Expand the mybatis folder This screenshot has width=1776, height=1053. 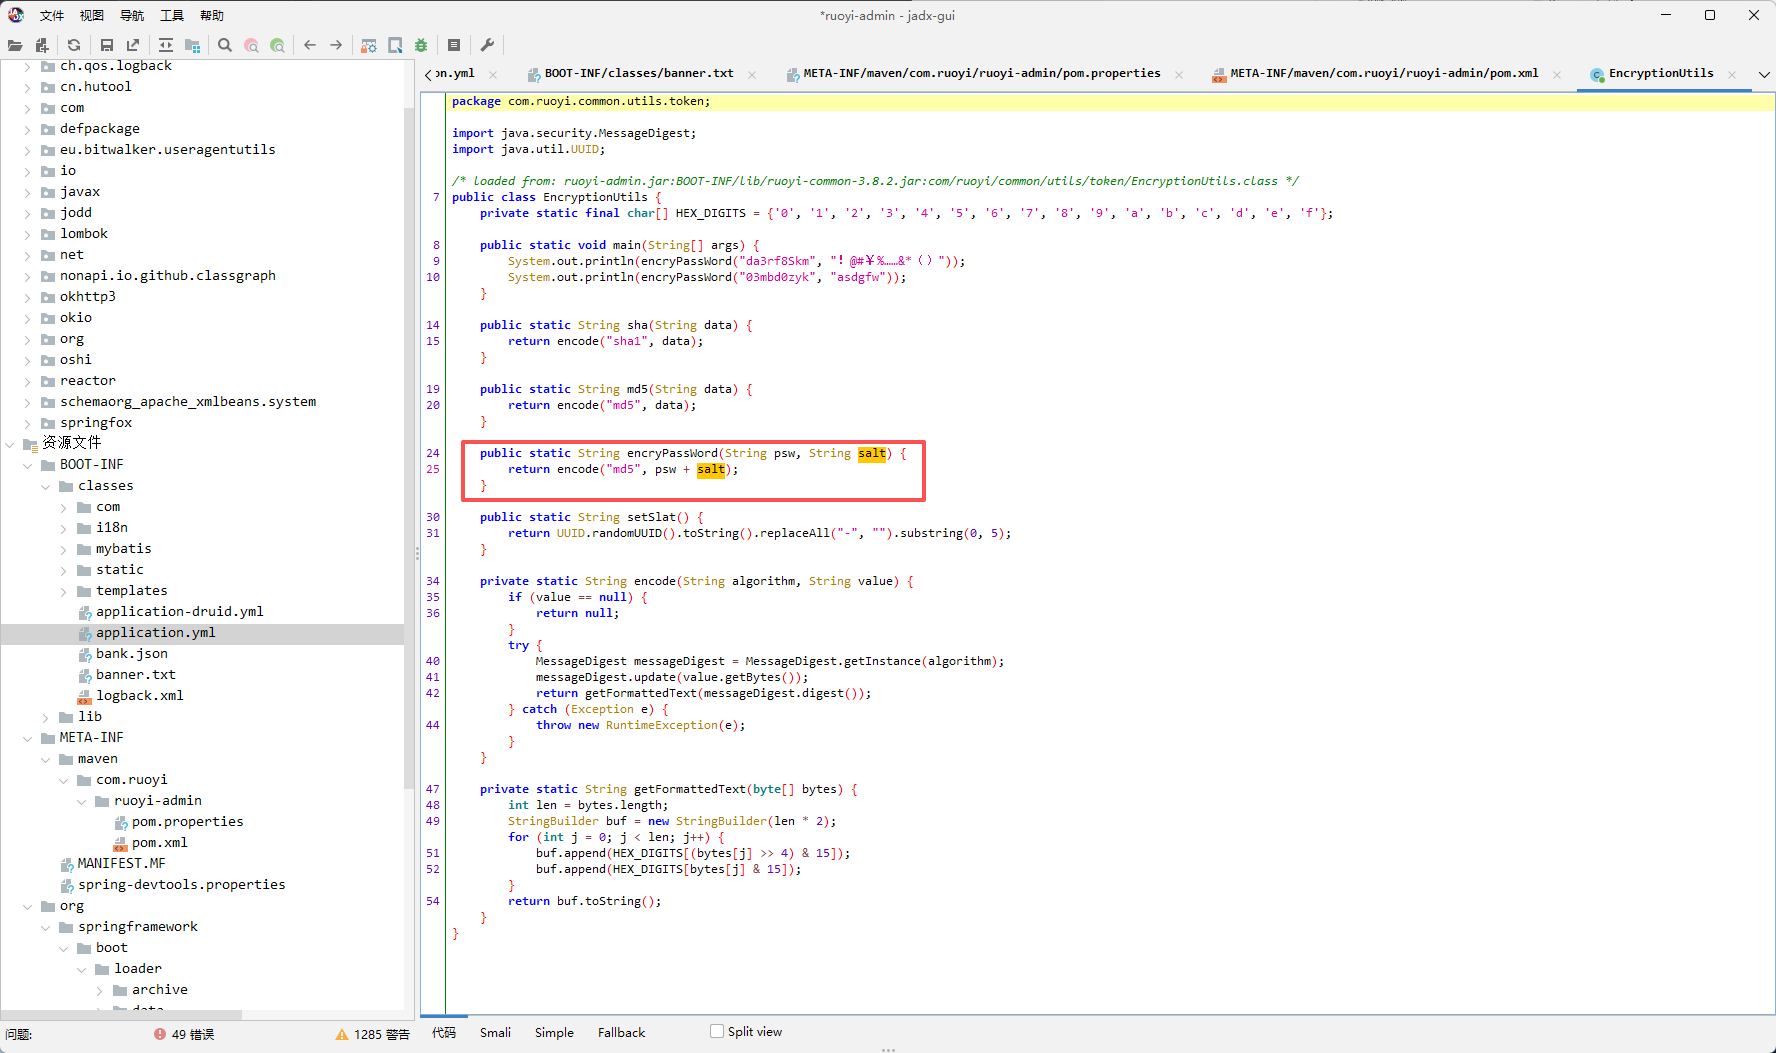(x=64, y=549)
